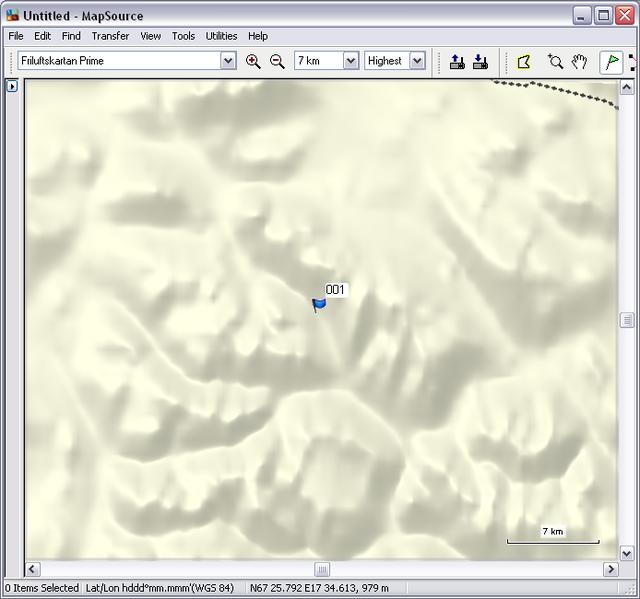Click the Receive From Device icon
The width and height of the screenshot is (640, 599).
click(x=480, y=61)
